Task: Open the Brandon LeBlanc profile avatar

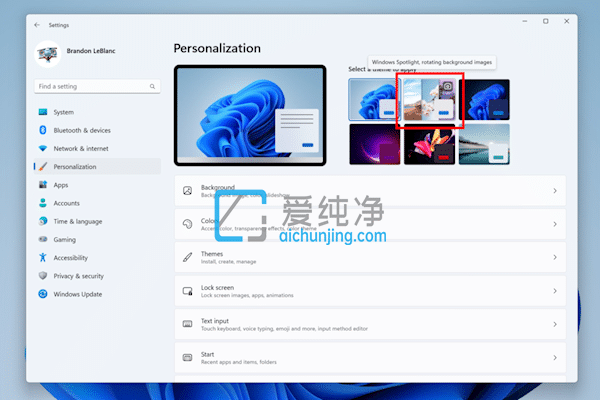Action: click(x=48, y=54)
